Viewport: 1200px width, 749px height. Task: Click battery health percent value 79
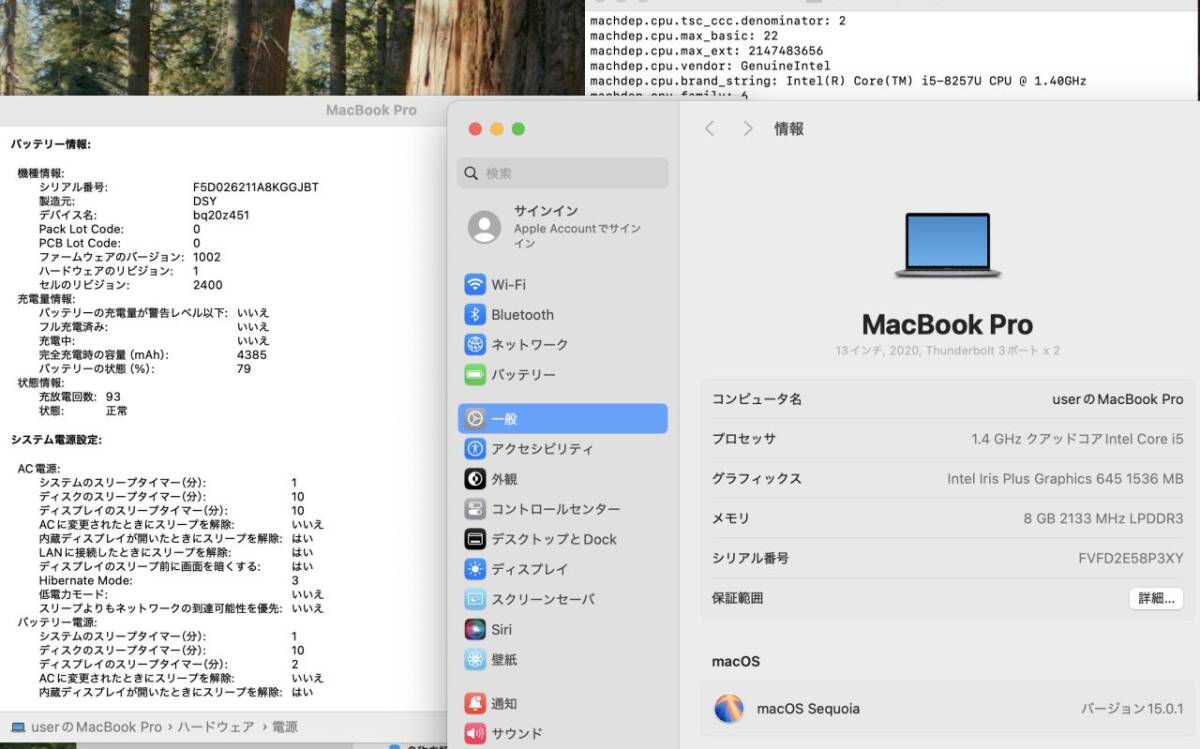244,369
